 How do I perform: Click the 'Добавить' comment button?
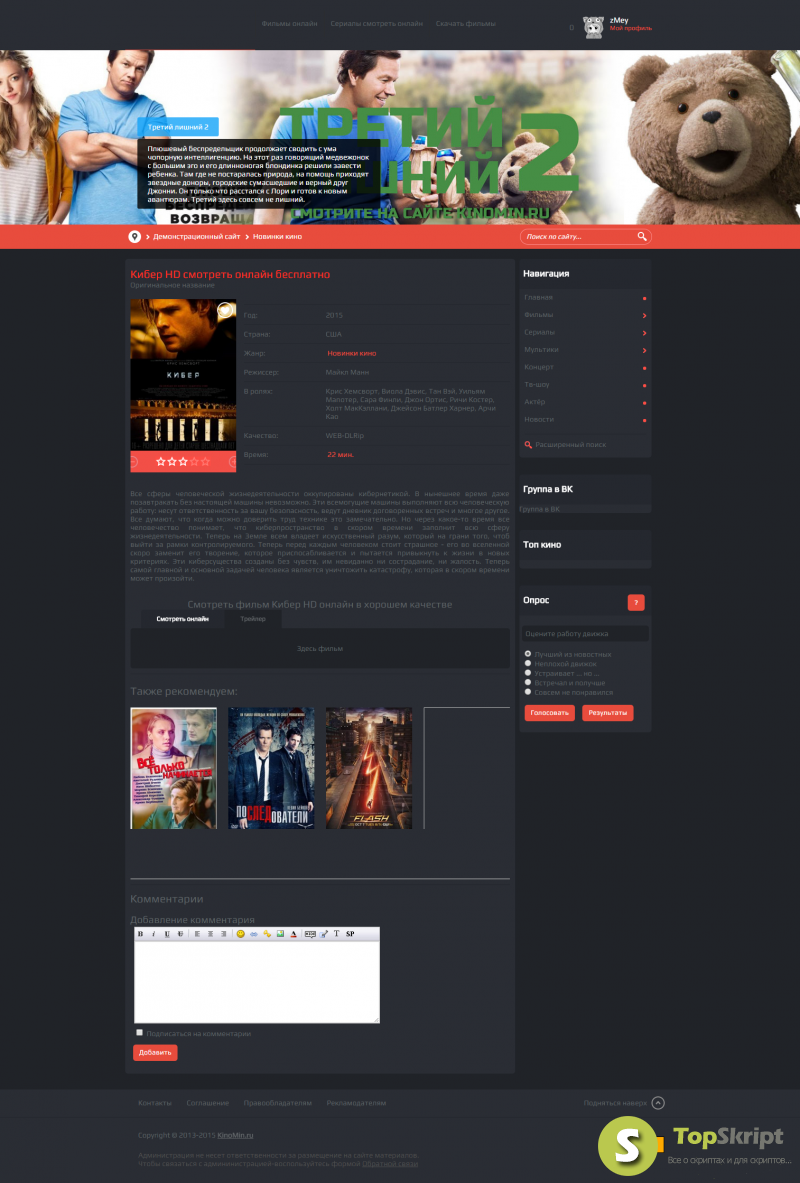[155, 1052]
